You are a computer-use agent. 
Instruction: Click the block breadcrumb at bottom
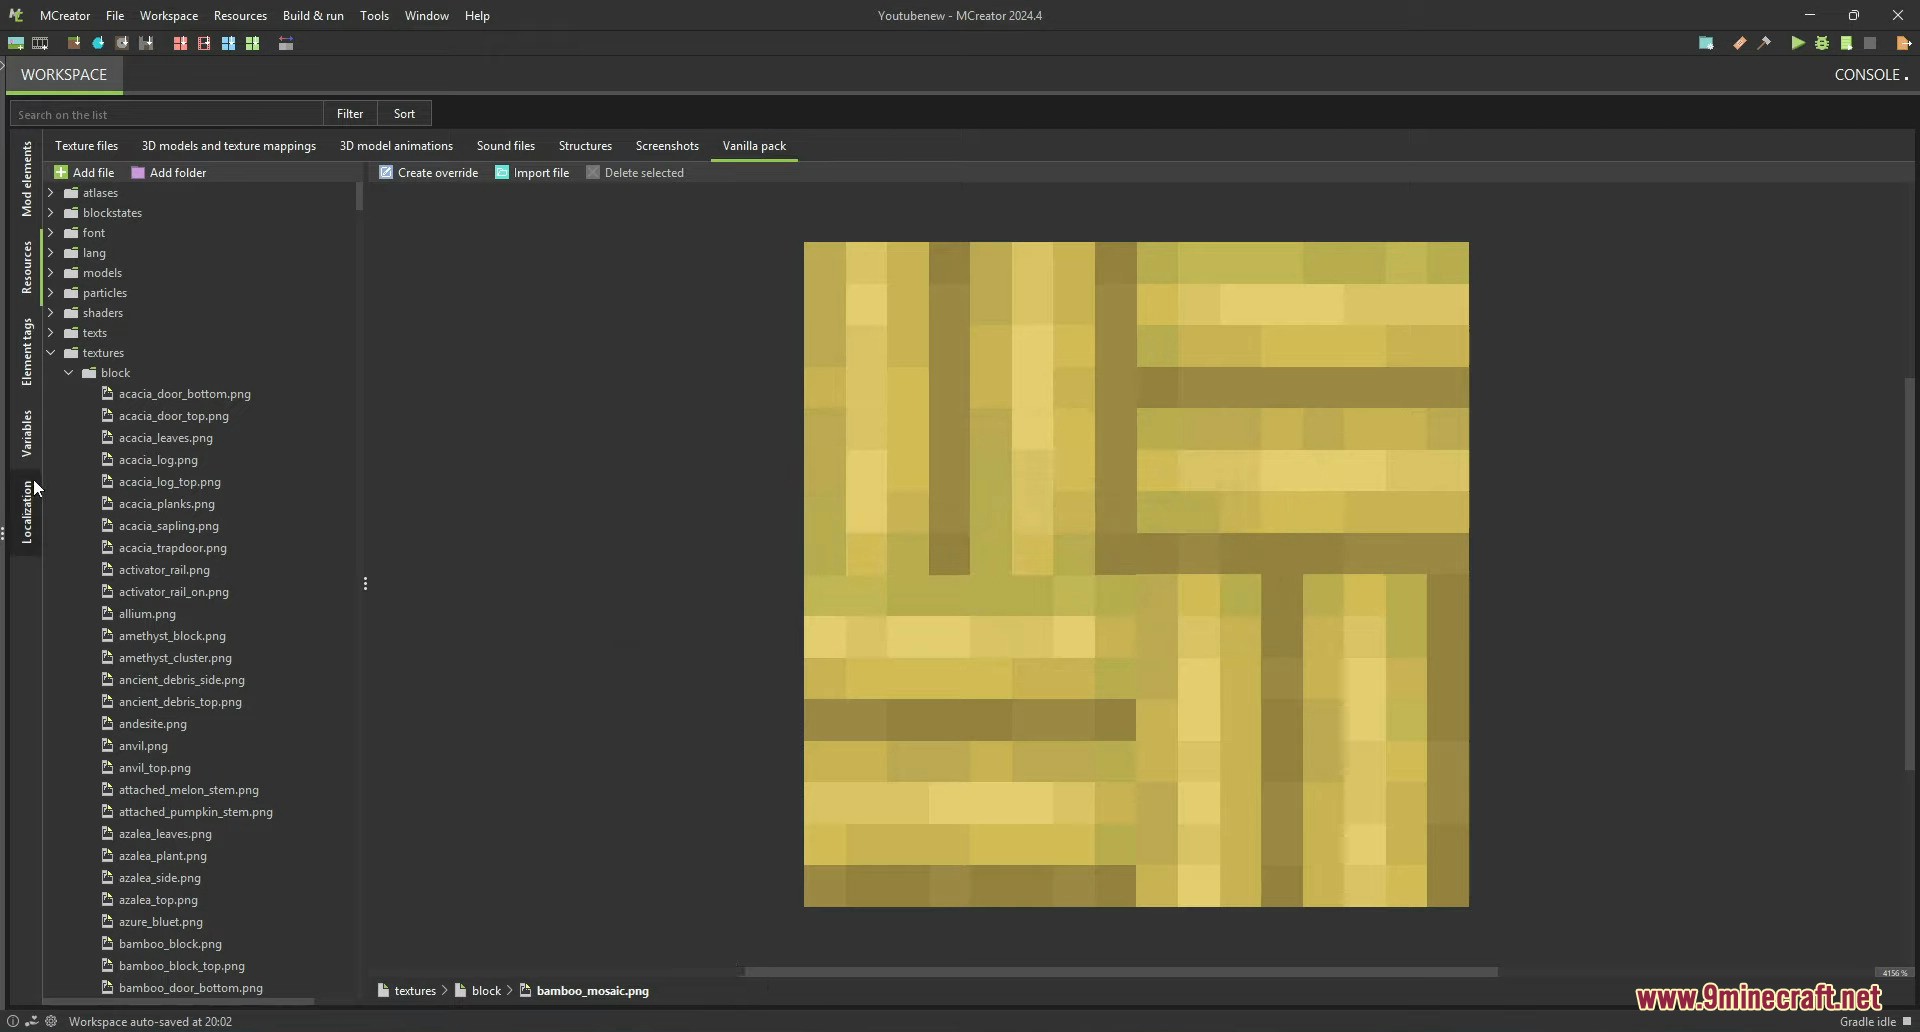478,991
